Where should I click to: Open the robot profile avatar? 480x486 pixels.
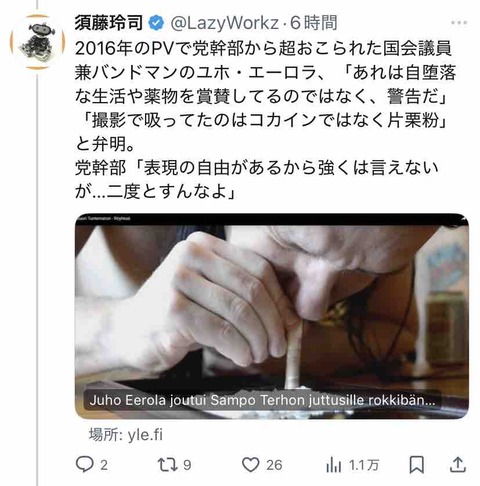tap(37, 42)
